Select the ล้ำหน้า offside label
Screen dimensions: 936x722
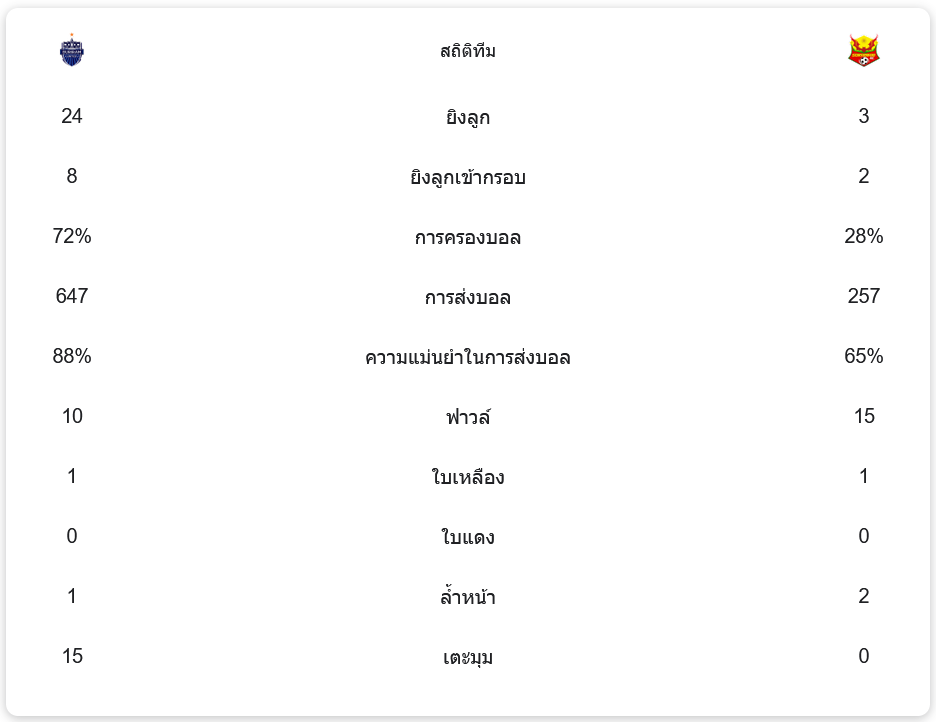point(468,598)
